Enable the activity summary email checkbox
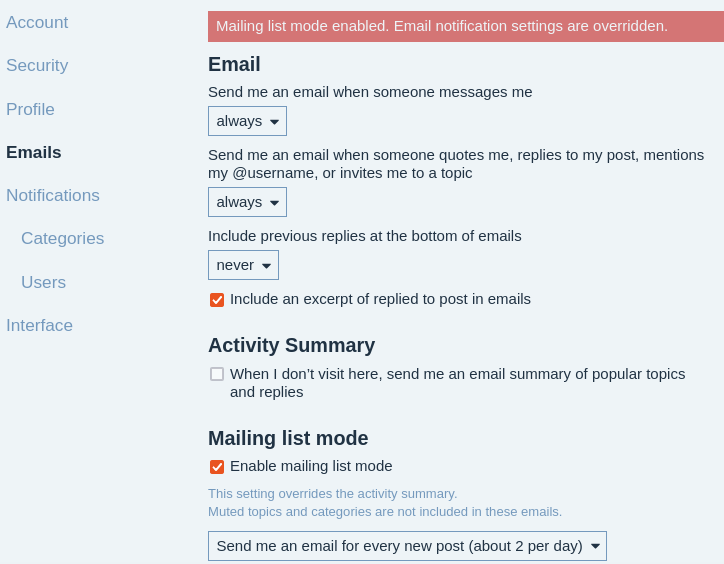724x564 pixels. 217,374
